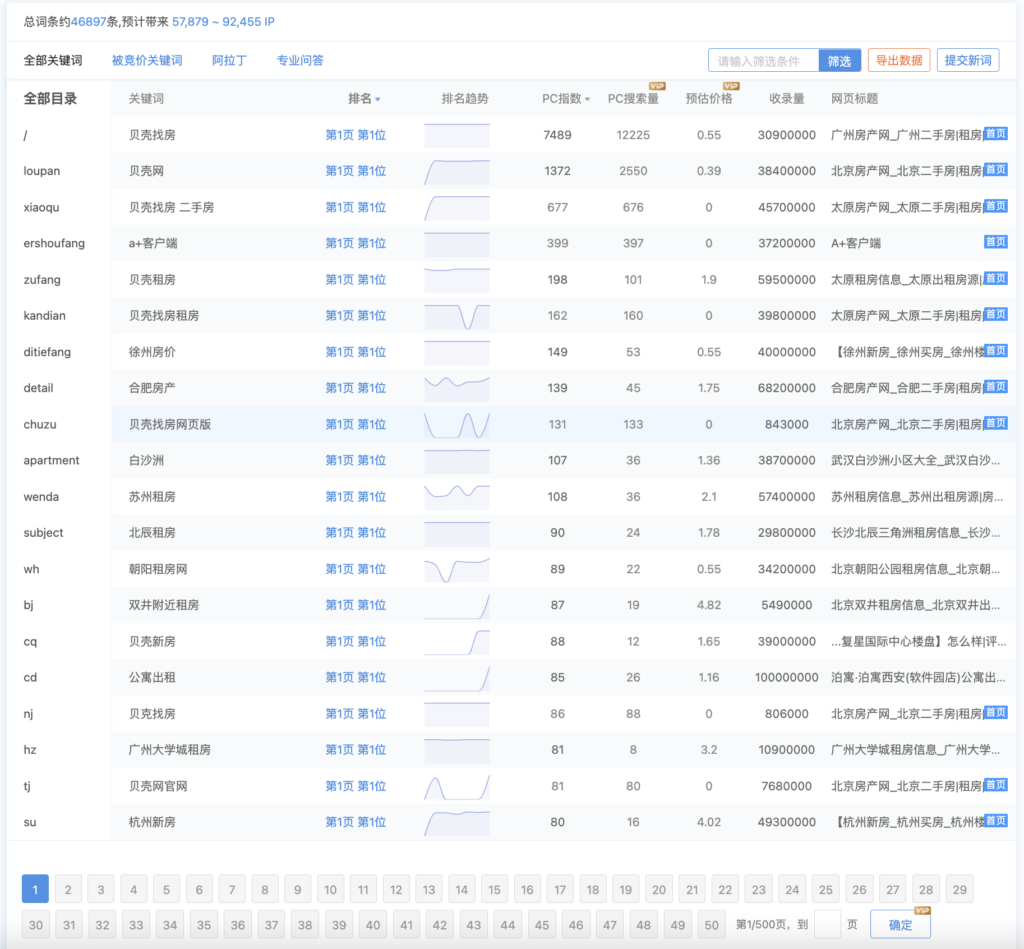Click 确定 page jump button
The height and width of the screenshot is (949, 1024).
coord(901,925)
